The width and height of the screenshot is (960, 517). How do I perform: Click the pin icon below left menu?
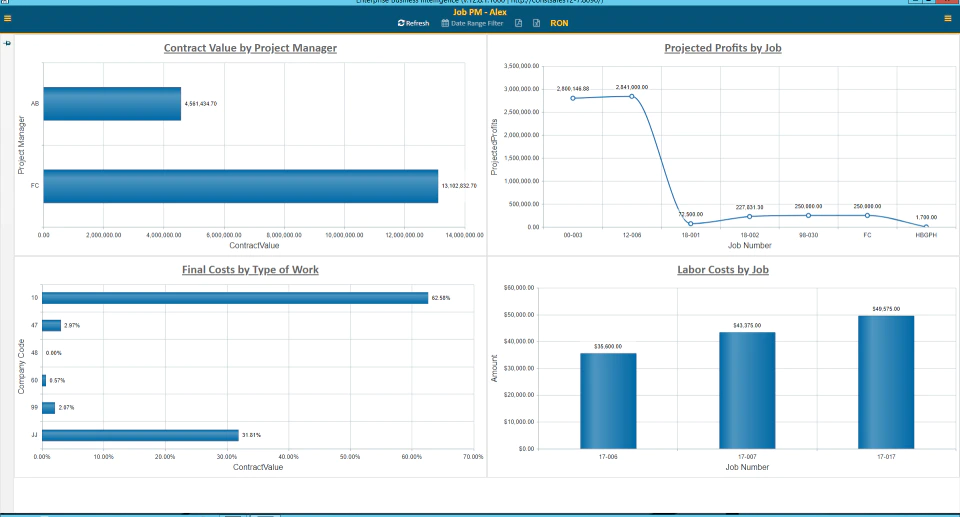click(x=7, y=43)
